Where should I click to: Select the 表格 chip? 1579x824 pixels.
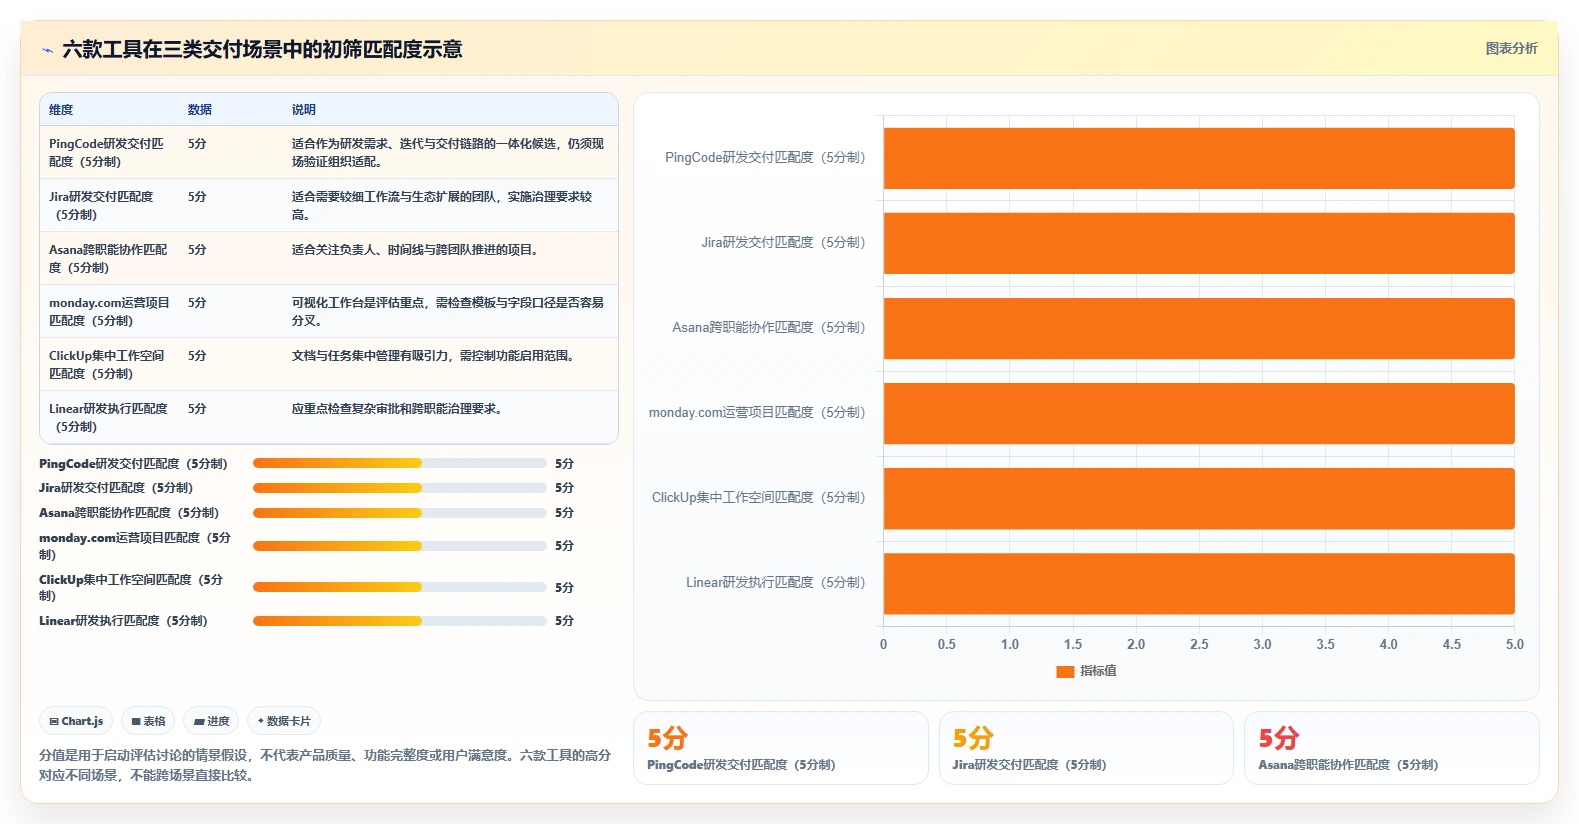[x=148, y=721]
